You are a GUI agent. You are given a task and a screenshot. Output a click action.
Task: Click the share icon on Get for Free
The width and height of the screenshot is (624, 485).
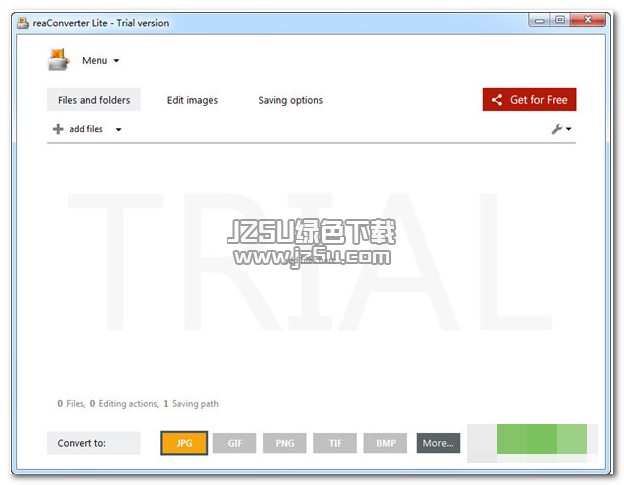[497, 100]
